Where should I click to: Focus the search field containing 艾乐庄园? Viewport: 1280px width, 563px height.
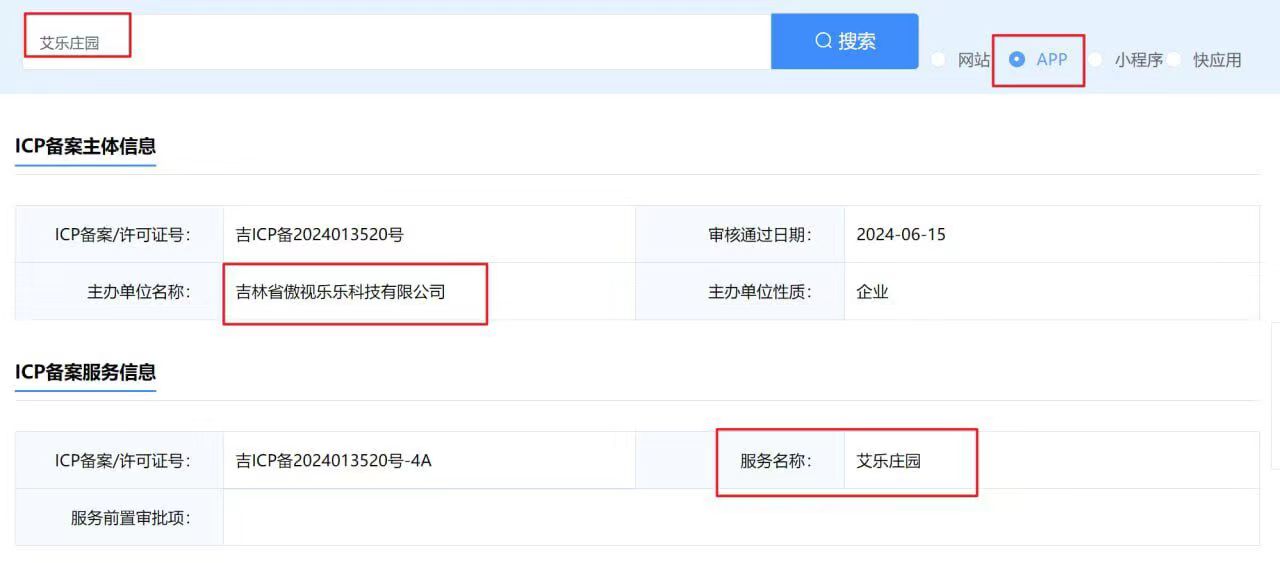click(397, 42)
